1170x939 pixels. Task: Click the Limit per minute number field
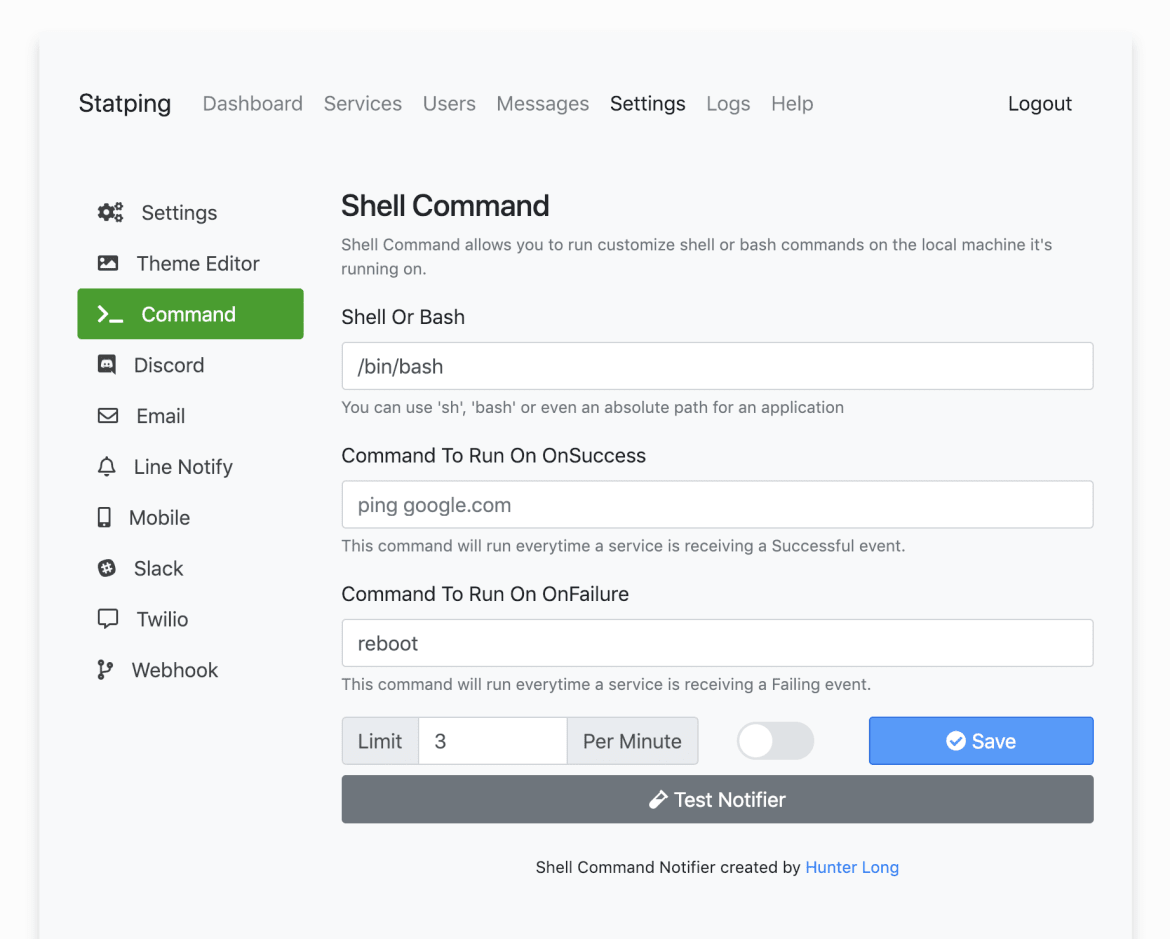(x=492, y=741)
